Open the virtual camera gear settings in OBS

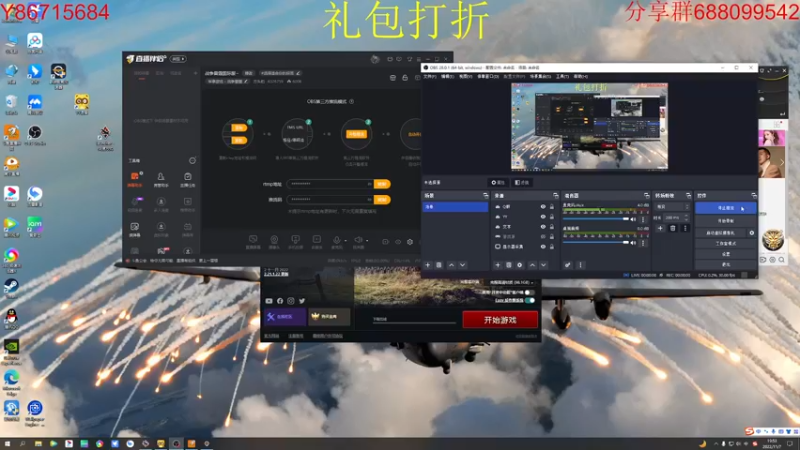click(x=752, y=233)
